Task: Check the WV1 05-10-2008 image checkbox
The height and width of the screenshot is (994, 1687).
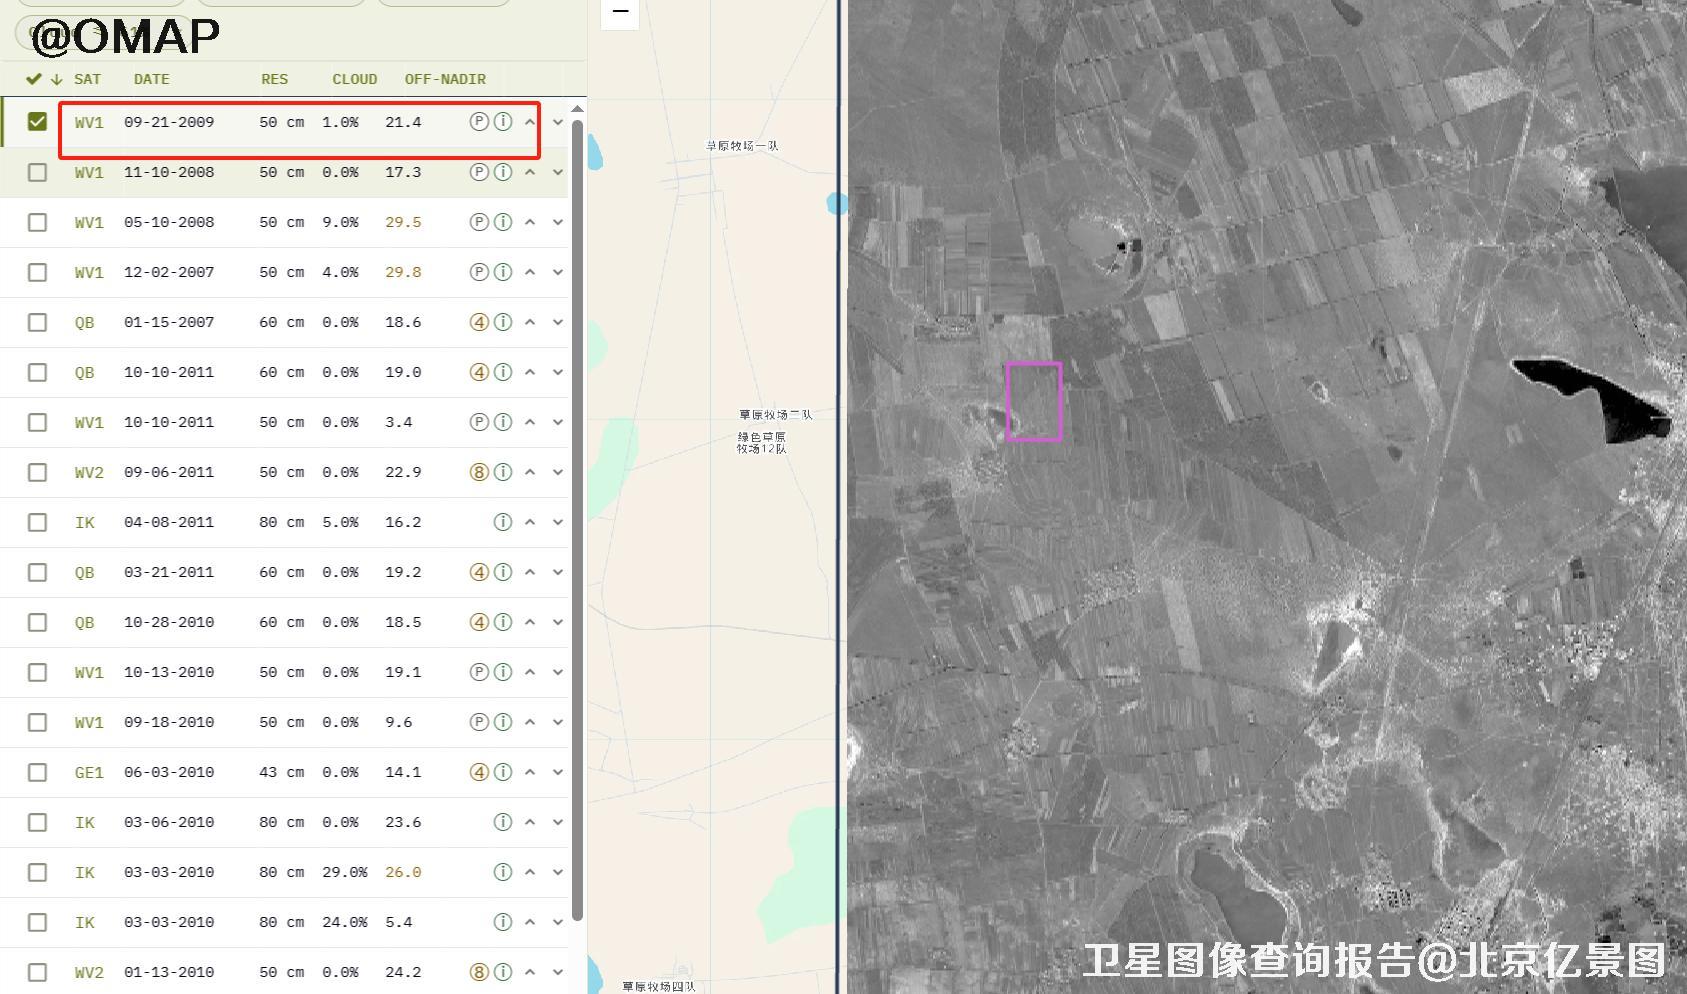Action: click(x=37, y=222)
